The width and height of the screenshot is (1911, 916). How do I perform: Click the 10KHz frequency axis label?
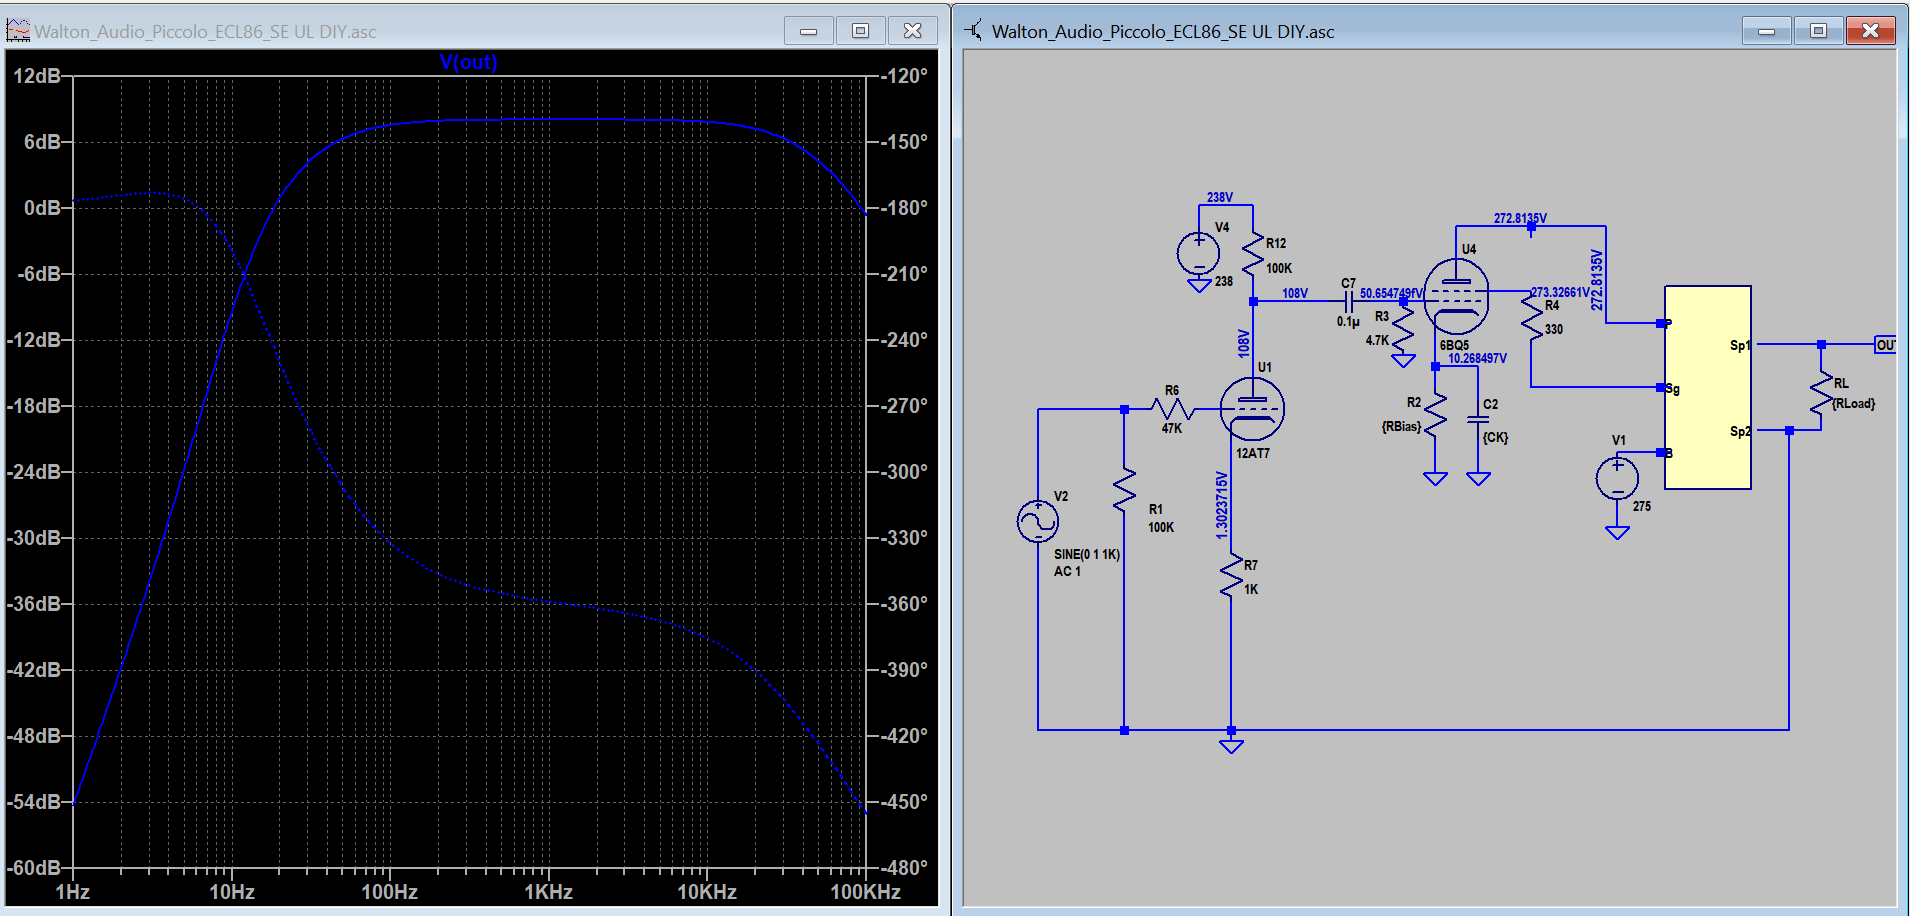[x=707, y=892]
